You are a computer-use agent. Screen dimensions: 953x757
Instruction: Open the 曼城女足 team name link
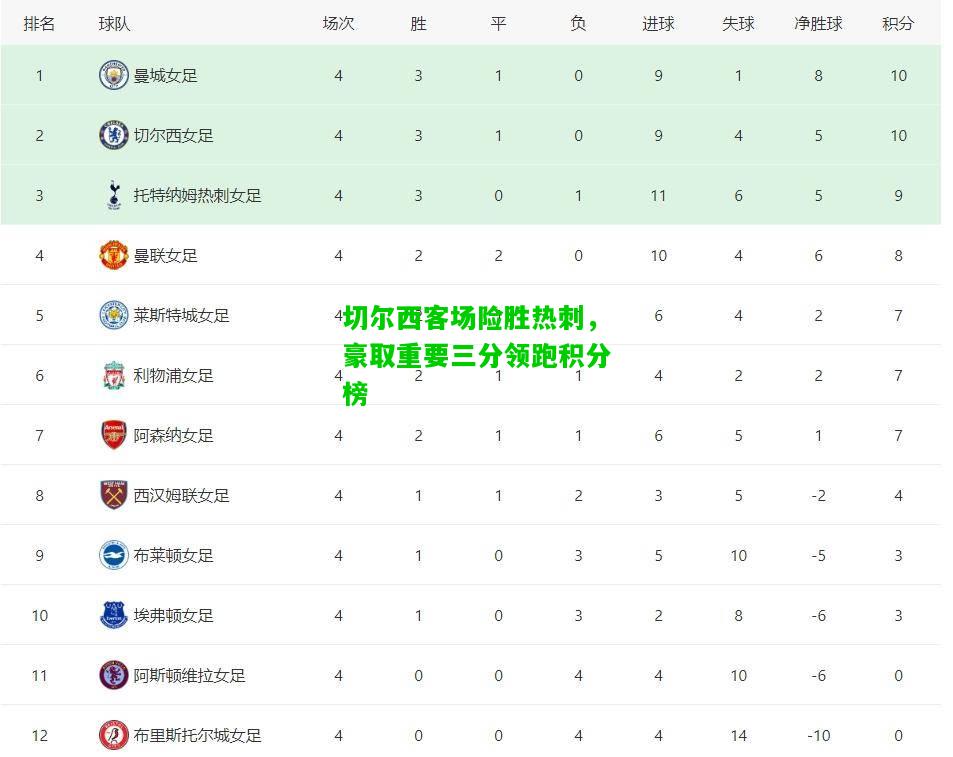(x=165, y=75)
